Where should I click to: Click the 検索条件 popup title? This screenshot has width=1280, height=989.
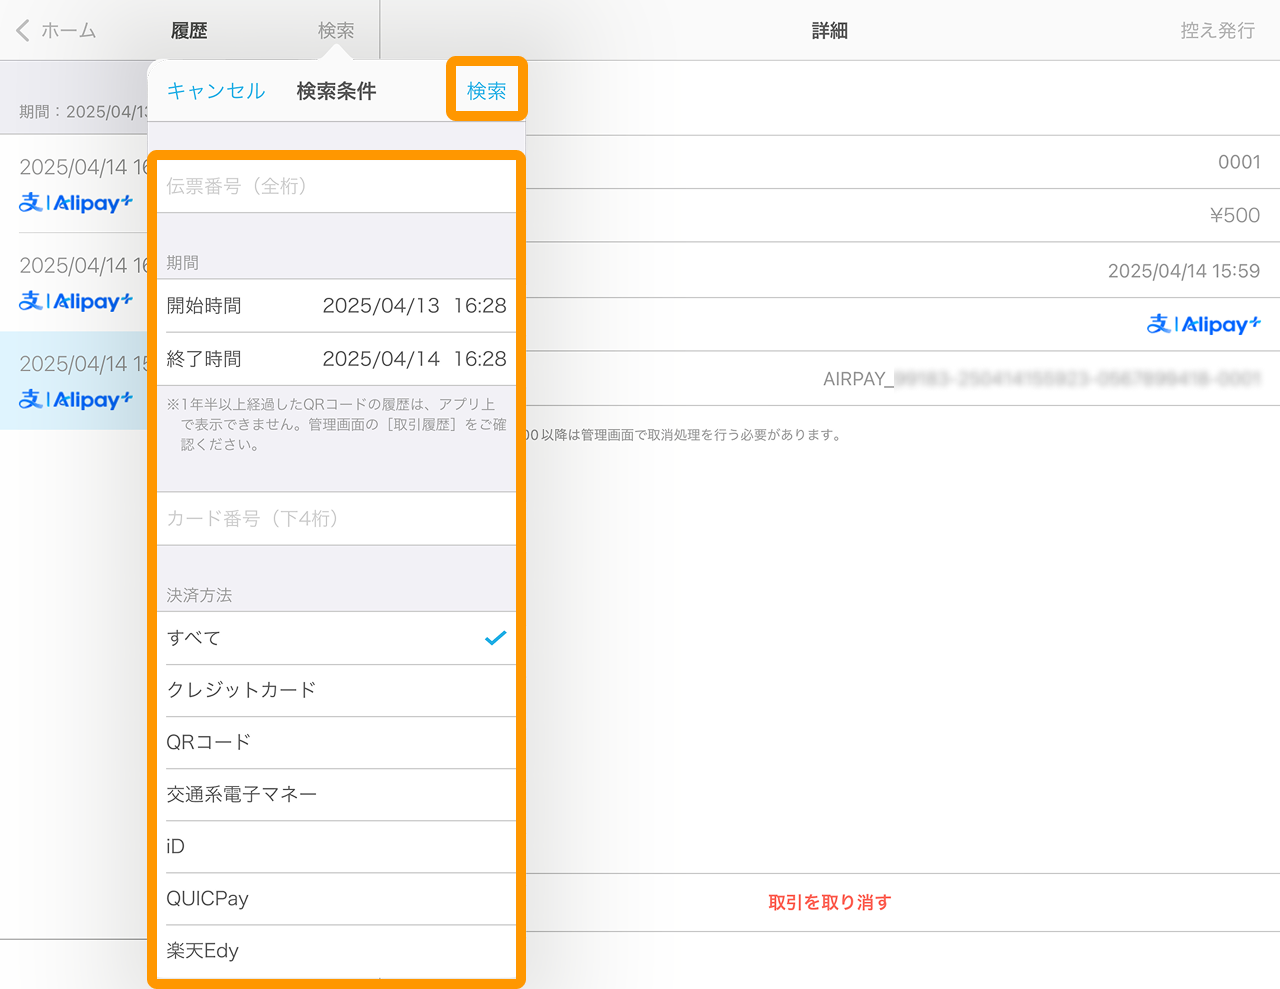336,91
